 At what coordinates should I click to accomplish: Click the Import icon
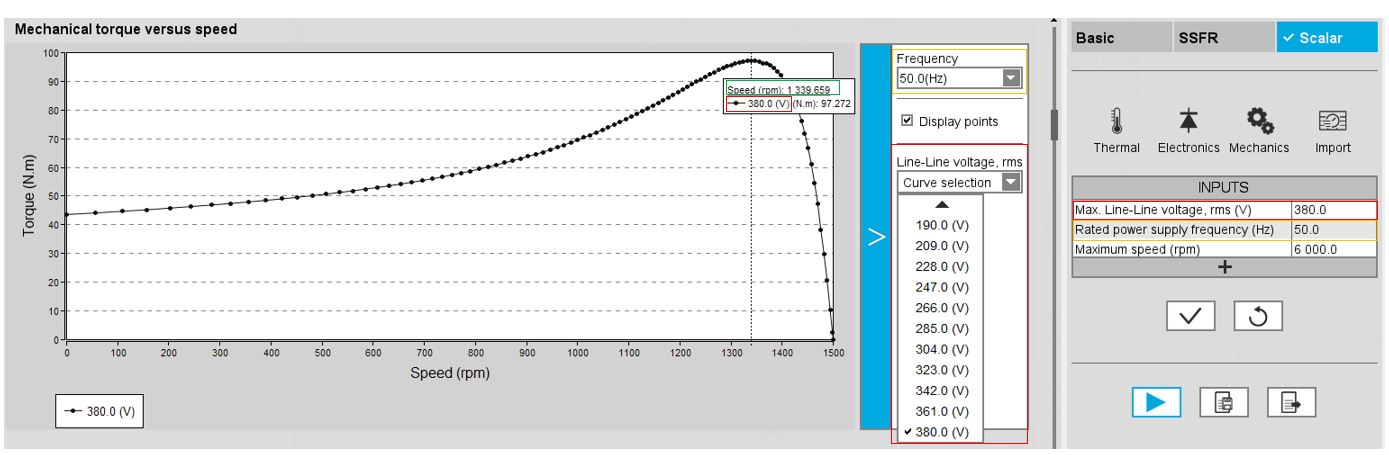coord(1332,122)
